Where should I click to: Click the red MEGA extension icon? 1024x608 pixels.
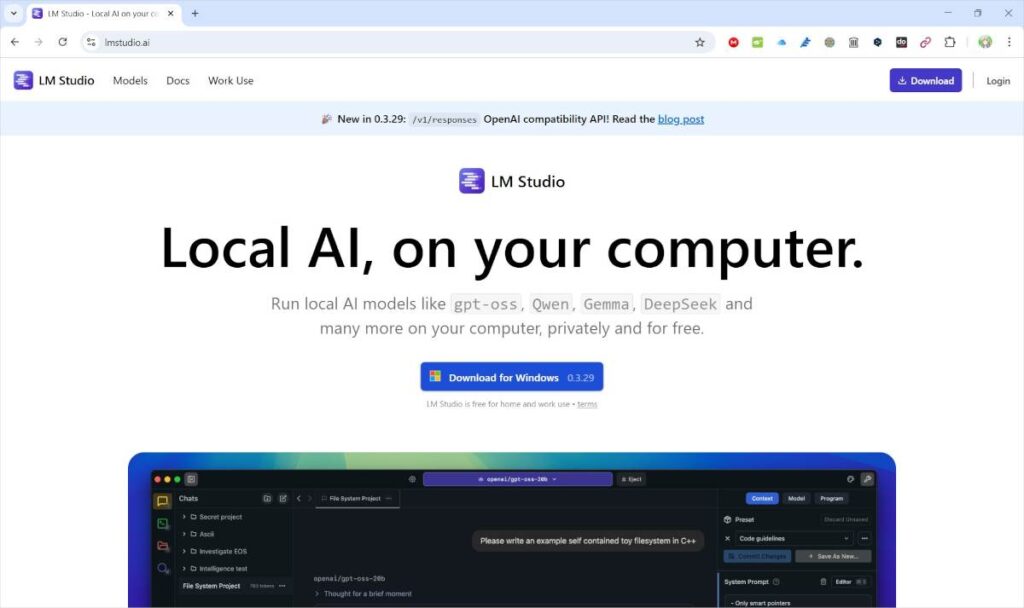pyautogui.click(x=734, y=42)
